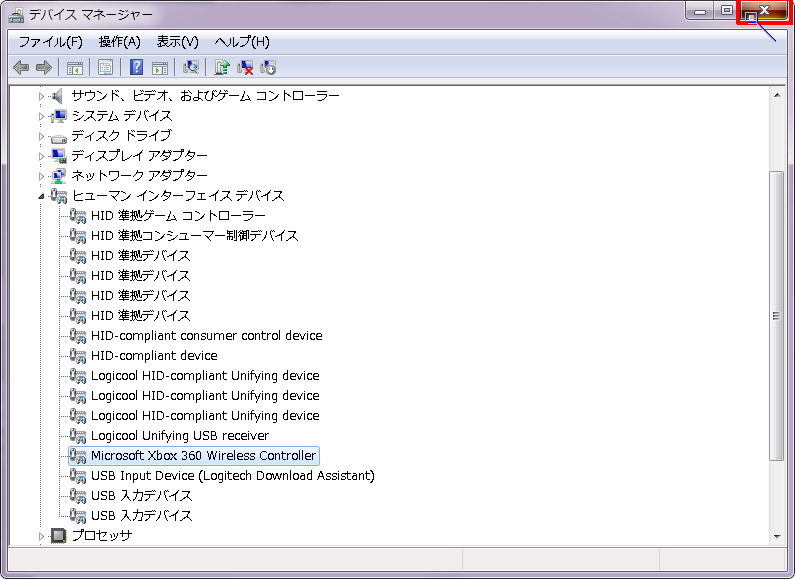Click the システム デバイス computer icon
795x579 pixels.
coord(58,116)
